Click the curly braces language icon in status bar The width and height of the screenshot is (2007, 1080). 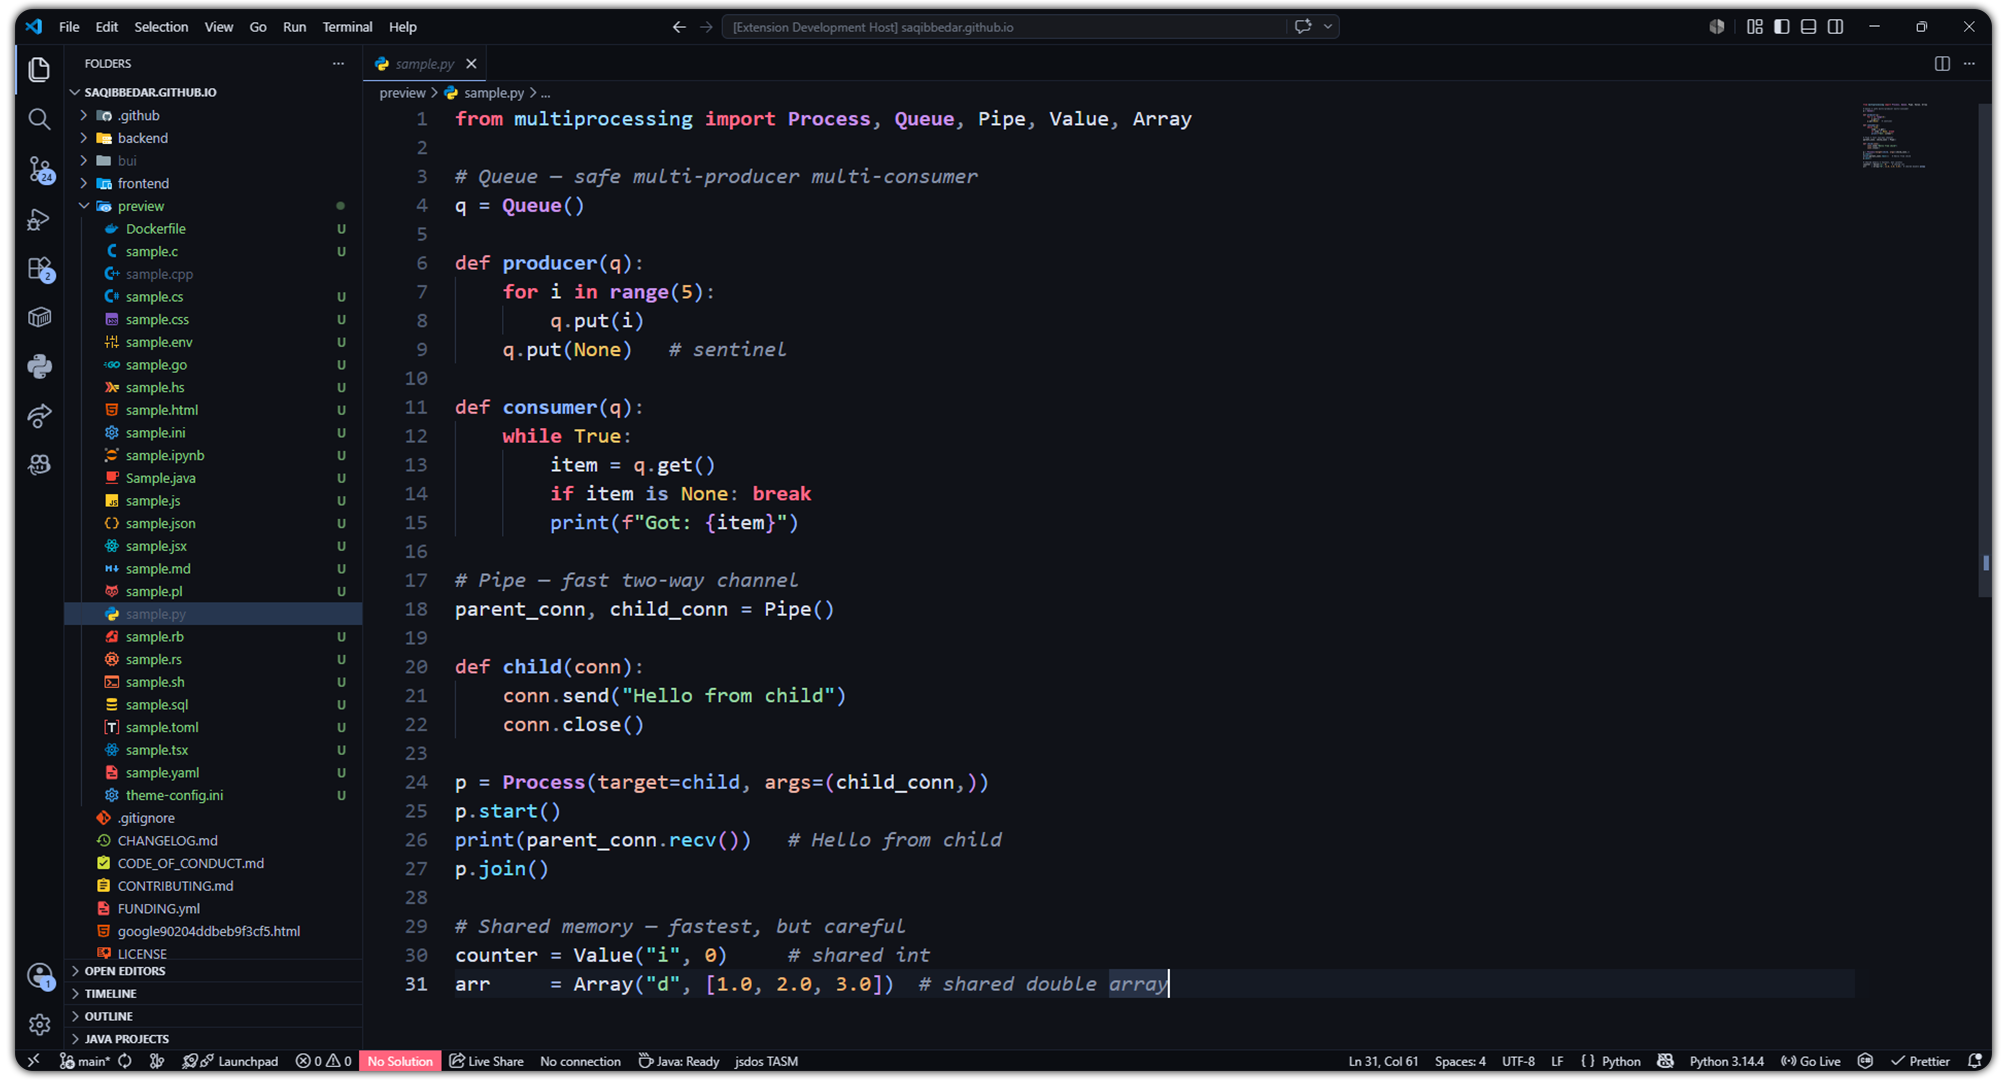pyautogui.click(x=1587, y=1061)
